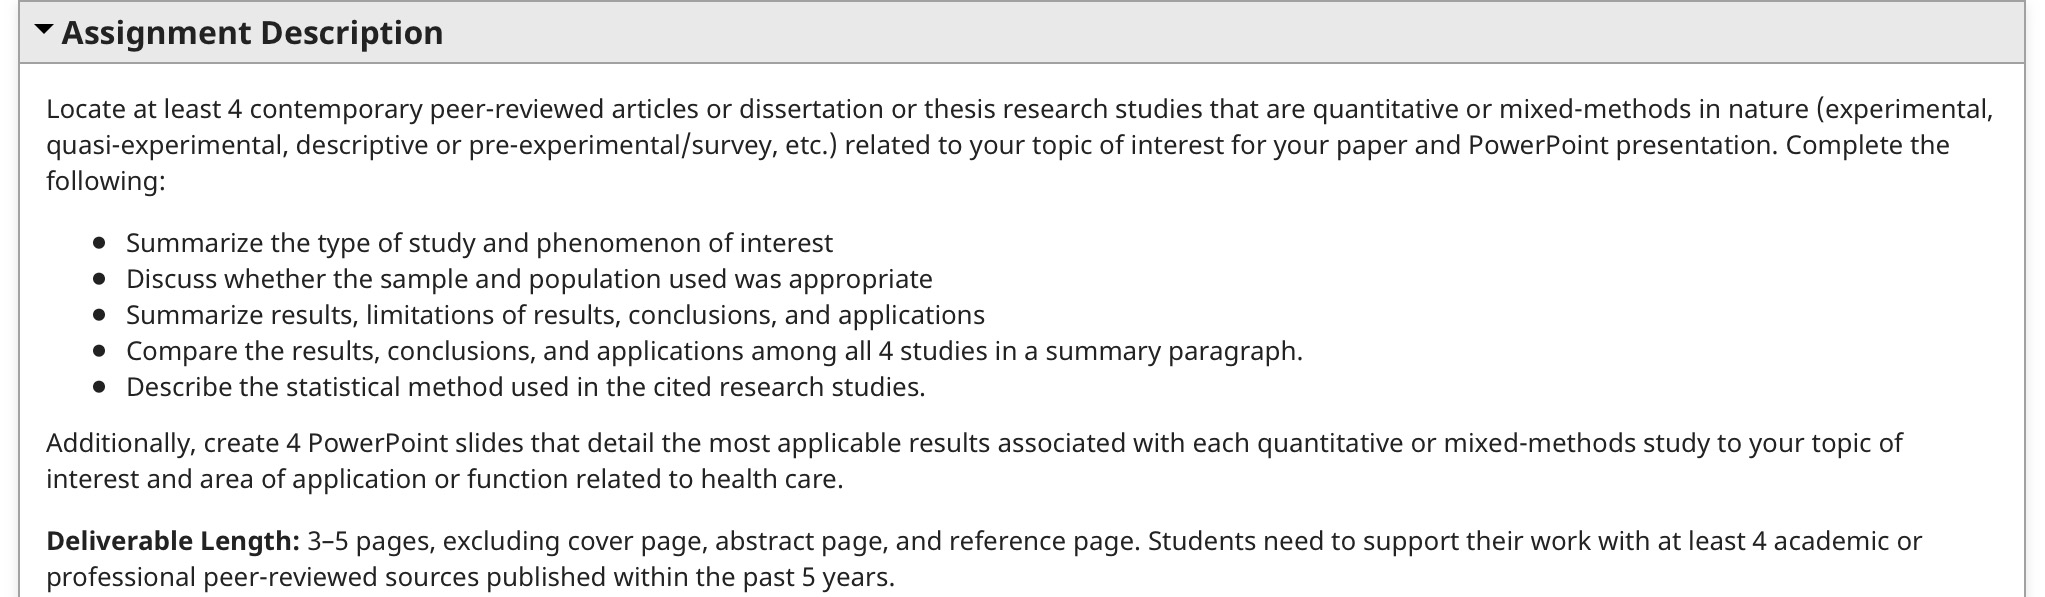The image size is (2045, 597).
Task: Click the 'Summarize results, limitations of results' line
Action: tap(555, 315)
